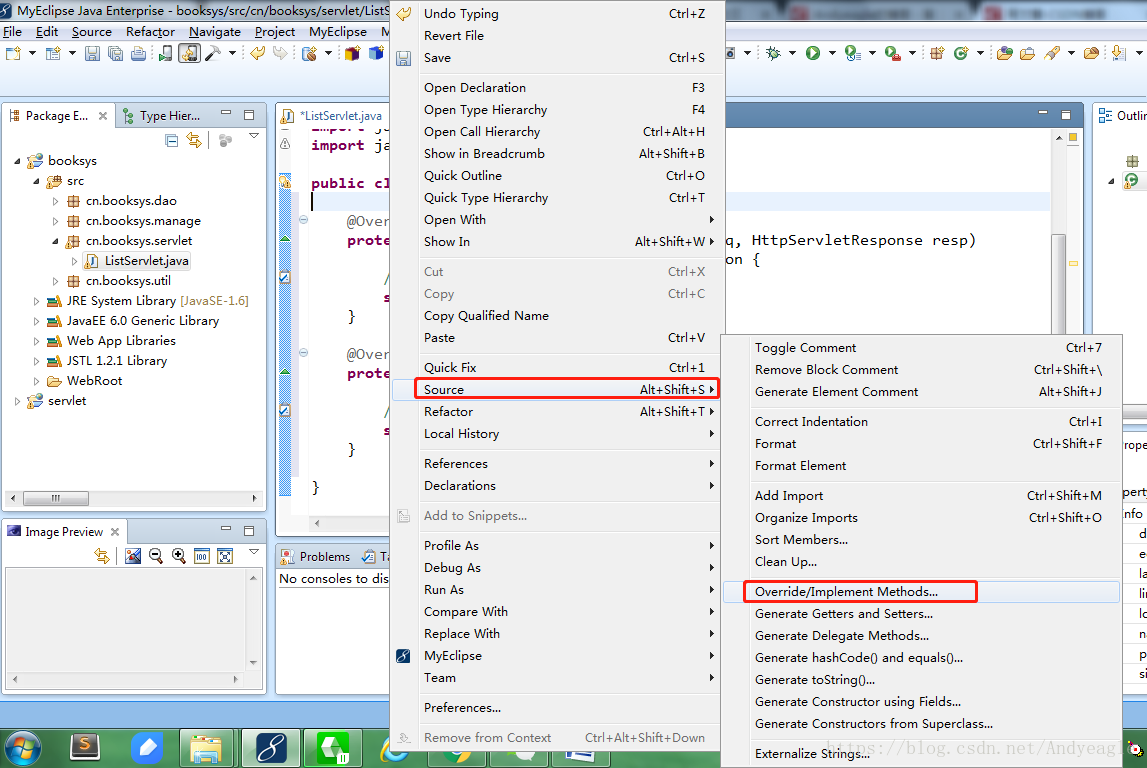Click the device run toolbar icon
Screen dimensions: 1147x768
[166, 53]
